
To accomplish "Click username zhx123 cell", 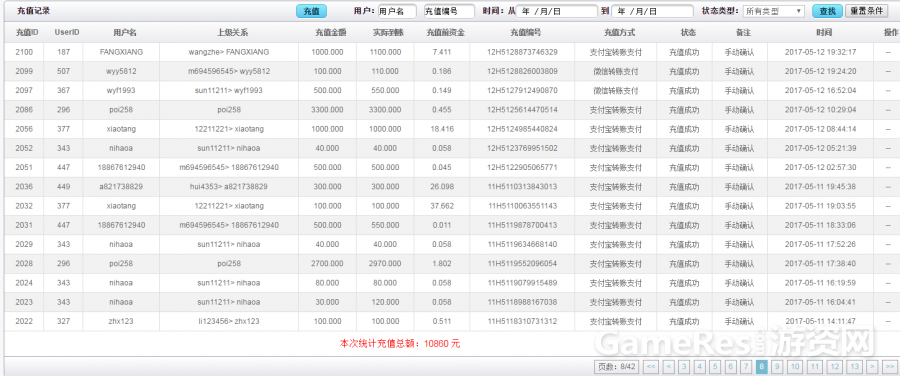I will pyautogui.click(x=121, y=321).
